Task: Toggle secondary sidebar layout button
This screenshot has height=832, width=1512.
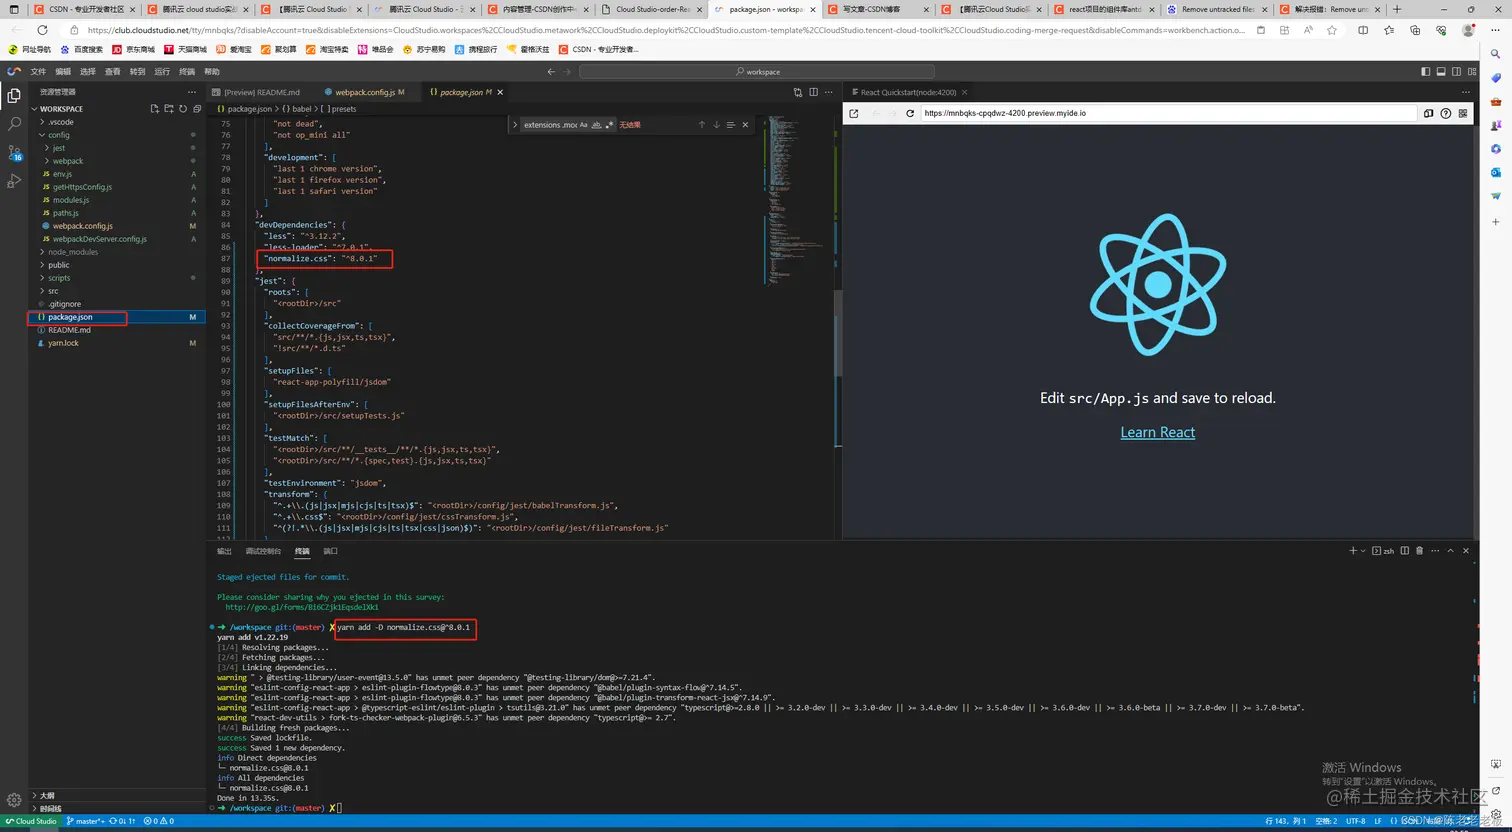Action: point(1456,72)
